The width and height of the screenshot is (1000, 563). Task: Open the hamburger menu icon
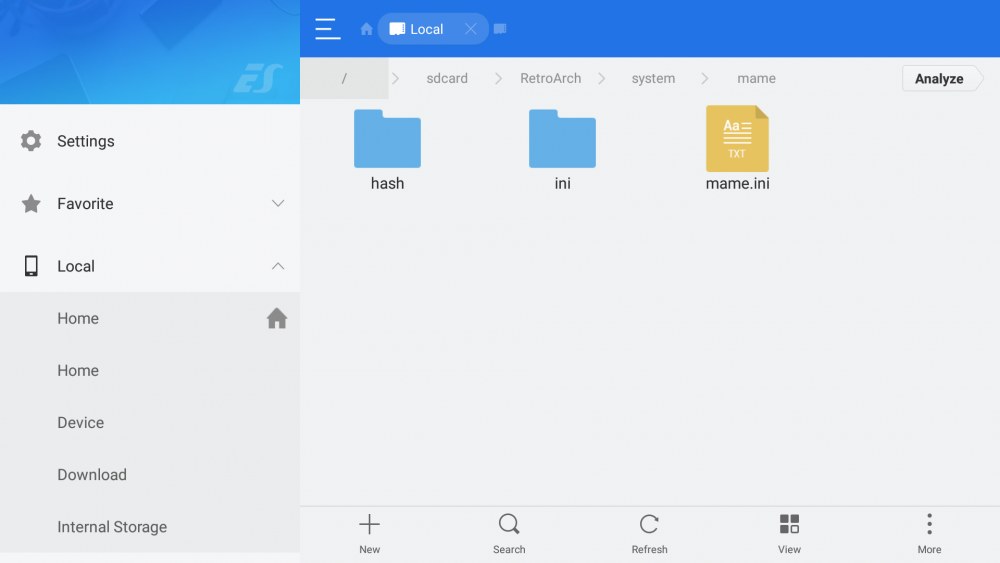coord(327,29)
